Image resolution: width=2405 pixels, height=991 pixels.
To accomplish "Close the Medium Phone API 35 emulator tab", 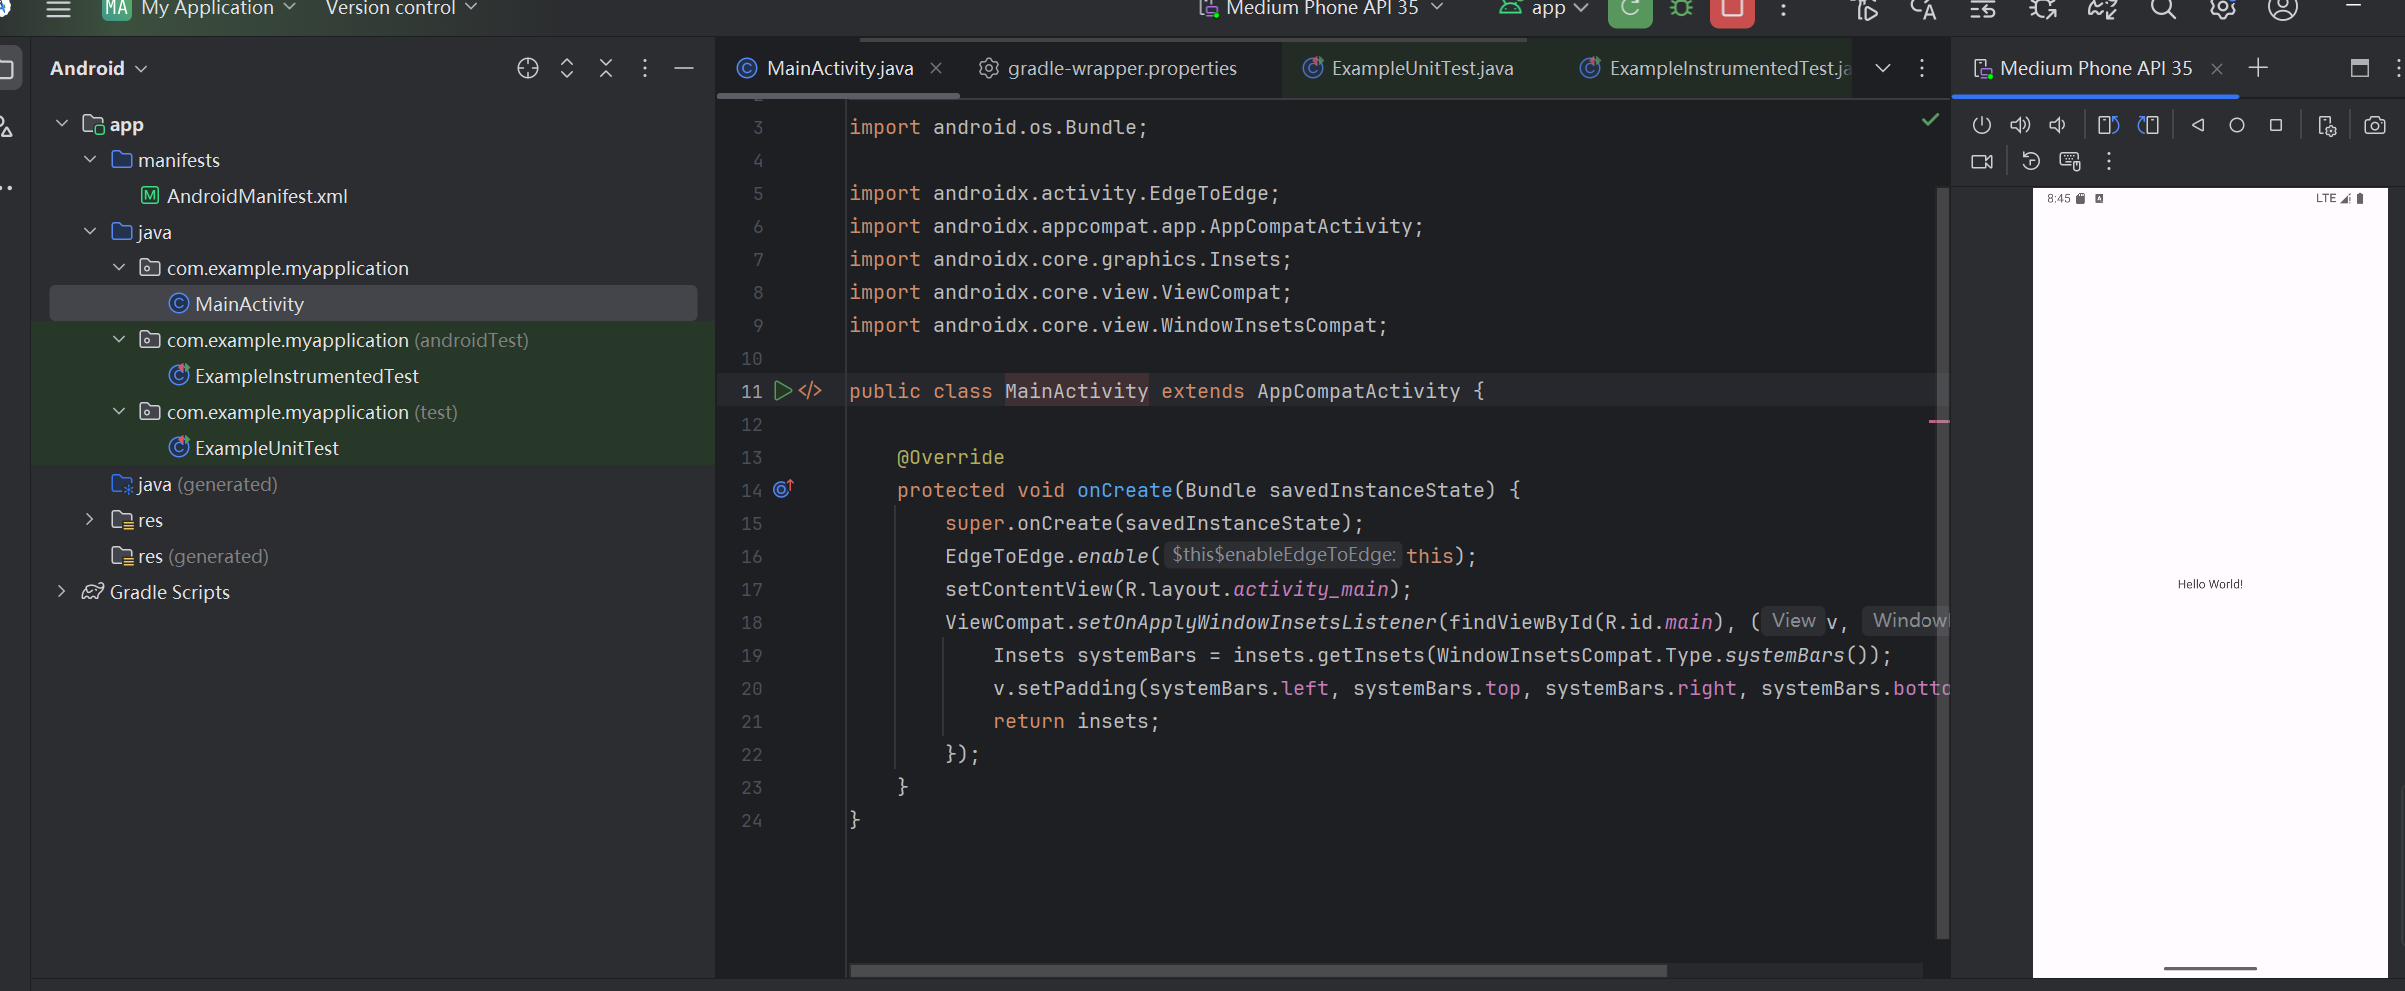I will coord(2217,69).
